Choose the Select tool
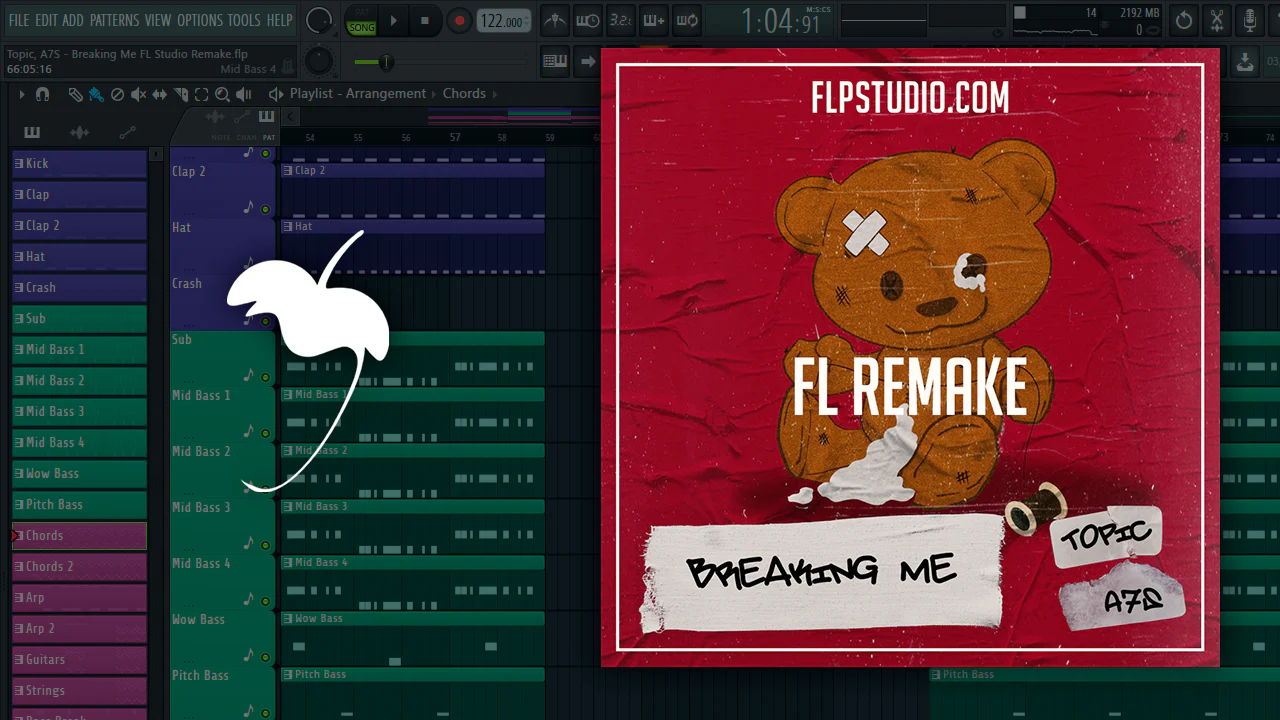The height and width of the screenshot is (720, 1280). (201, 95)
